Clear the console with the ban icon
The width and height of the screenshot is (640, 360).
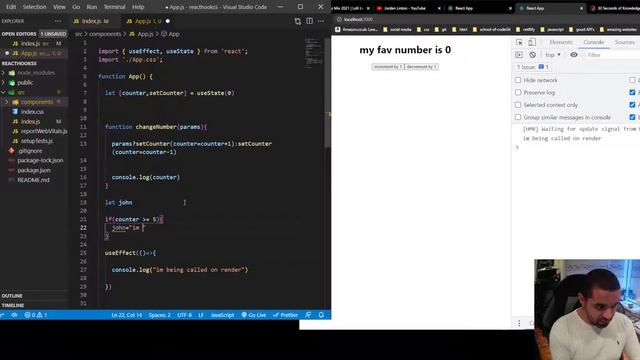(532, 55)
